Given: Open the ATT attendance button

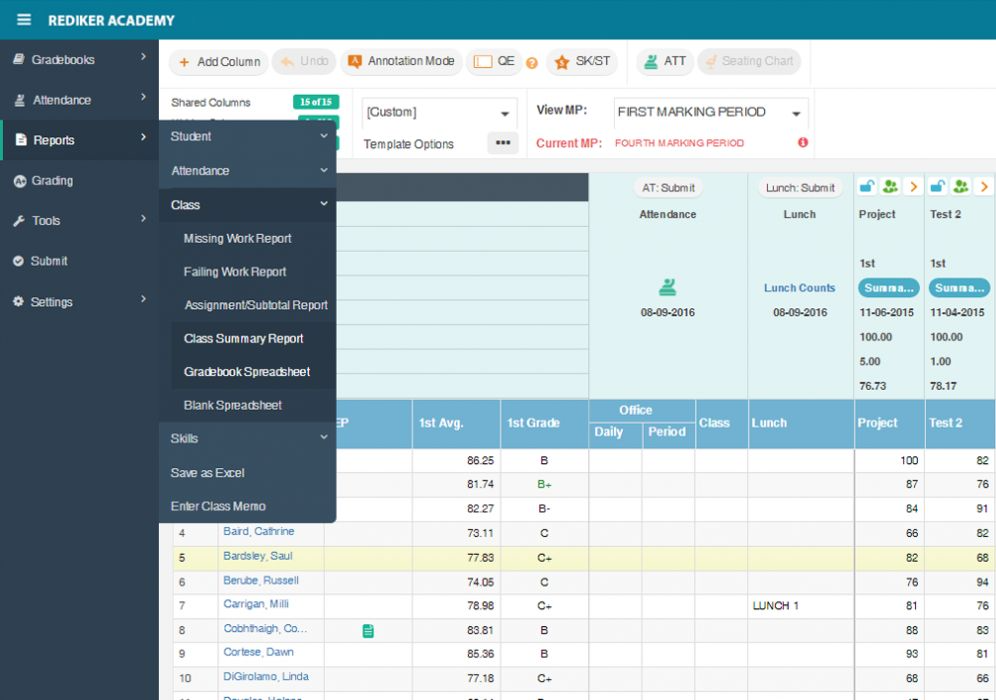Looking at the screenshot, I should (664, 62).
